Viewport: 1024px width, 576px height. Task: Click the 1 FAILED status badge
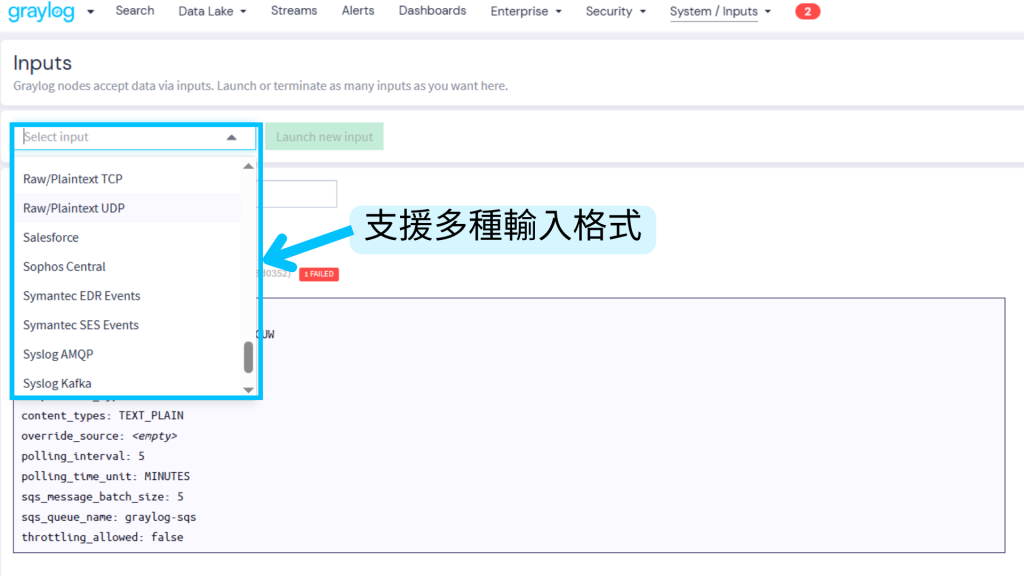coord(319,274)
